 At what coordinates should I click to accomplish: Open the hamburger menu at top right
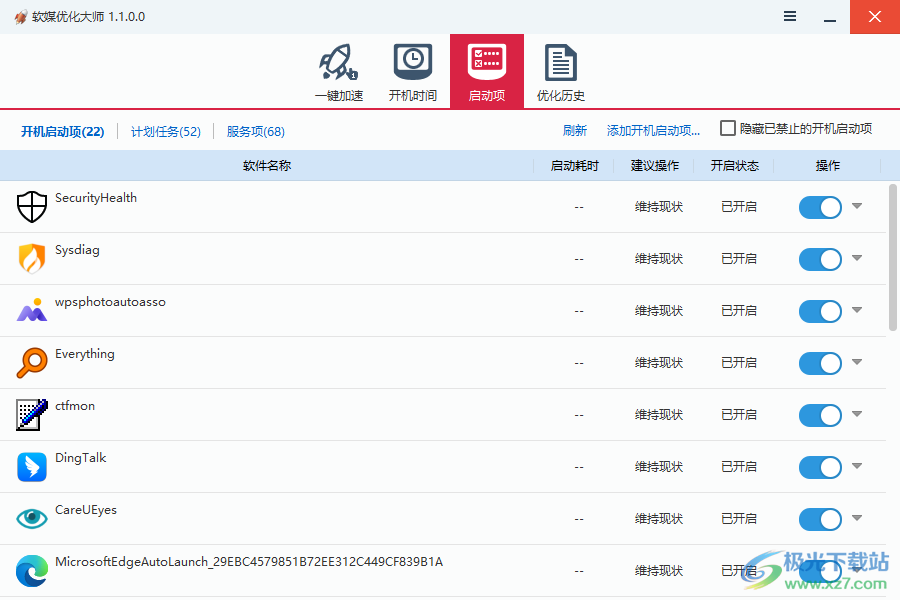[x=789, y=16]
